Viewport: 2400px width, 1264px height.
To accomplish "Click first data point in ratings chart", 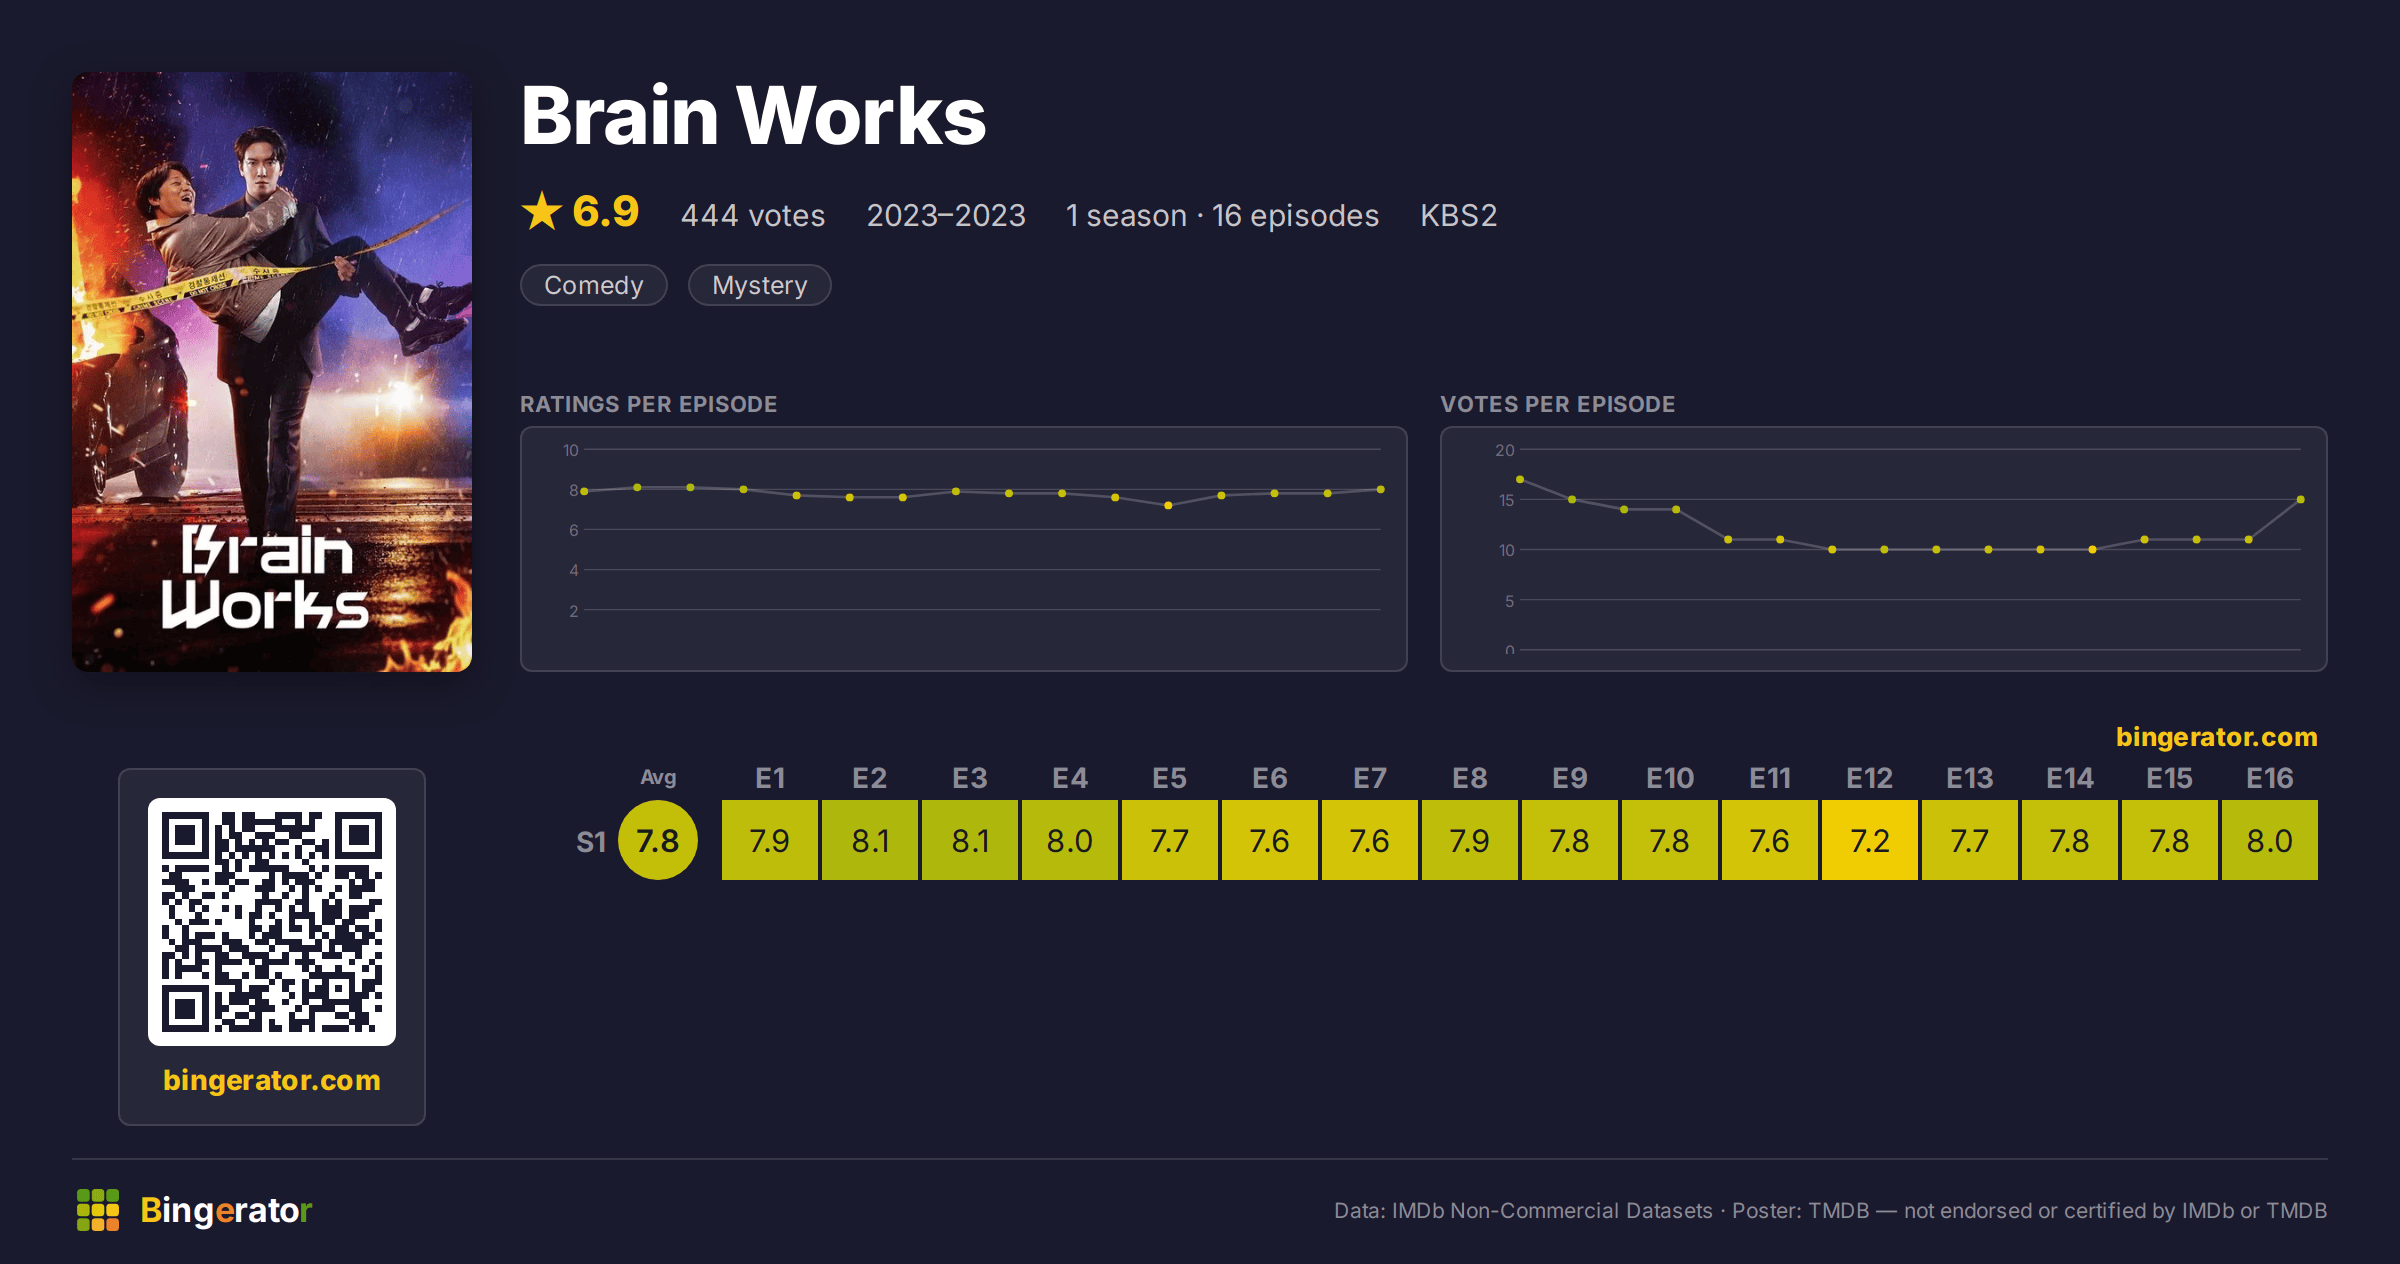I will pyautogui.click(x=585, y=491).
